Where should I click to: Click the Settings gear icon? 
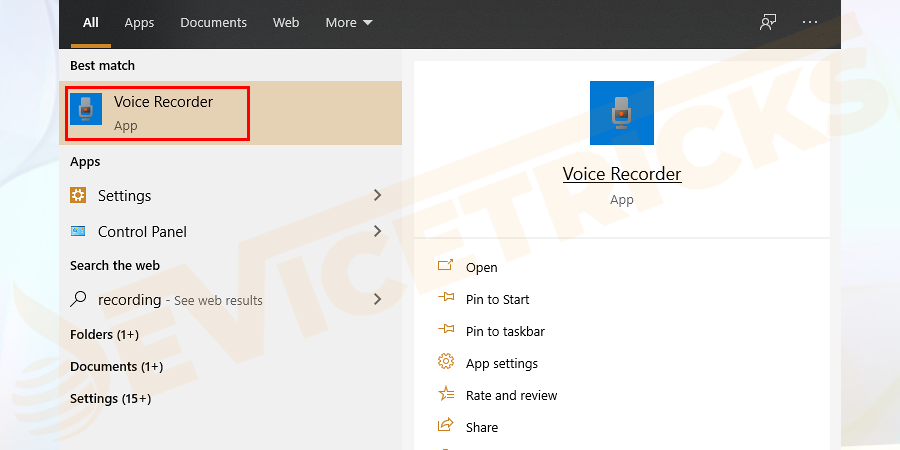click(x=78, y=195)
